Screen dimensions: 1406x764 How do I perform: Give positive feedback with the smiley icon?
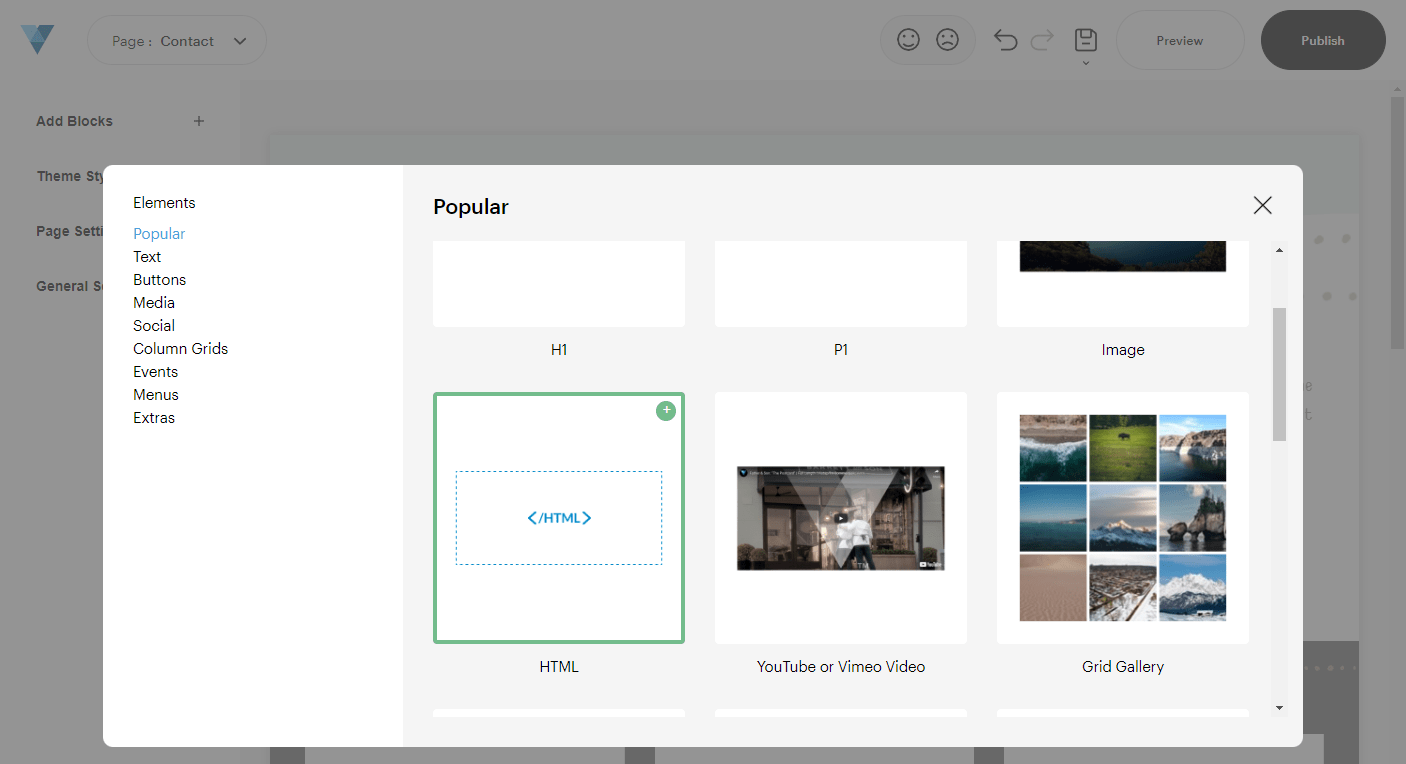(908, 39)
